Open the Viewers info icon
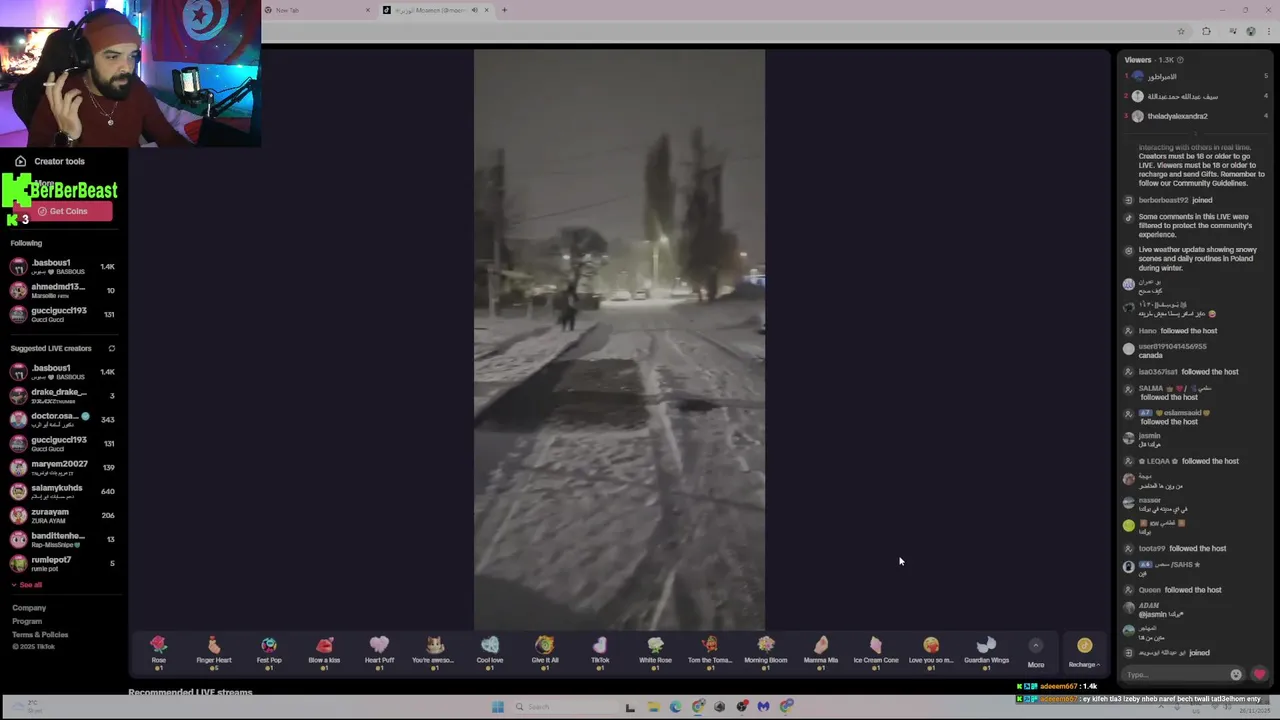1280x720 pixels. [x=1180, y=60]
